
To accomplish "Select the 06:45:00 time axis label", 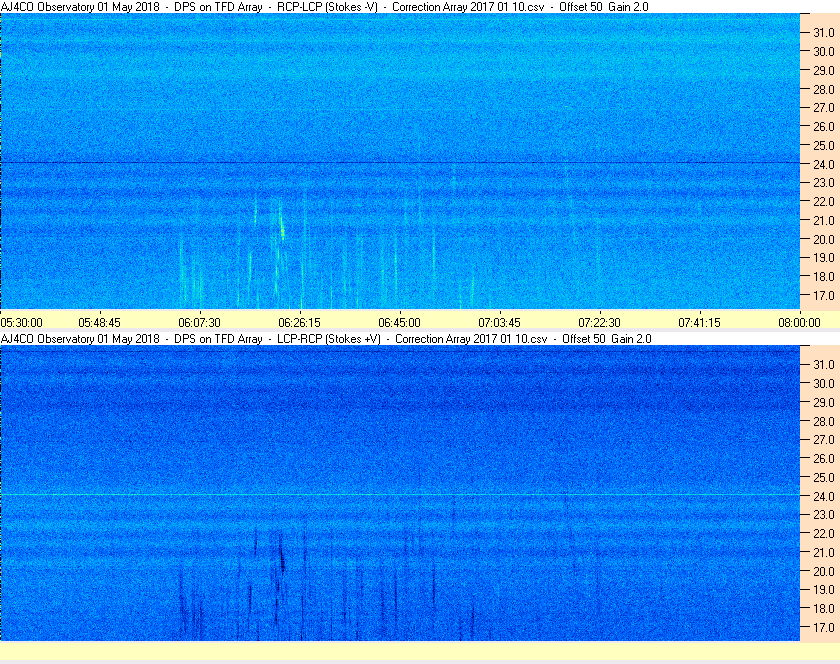I will click(400, 323).
